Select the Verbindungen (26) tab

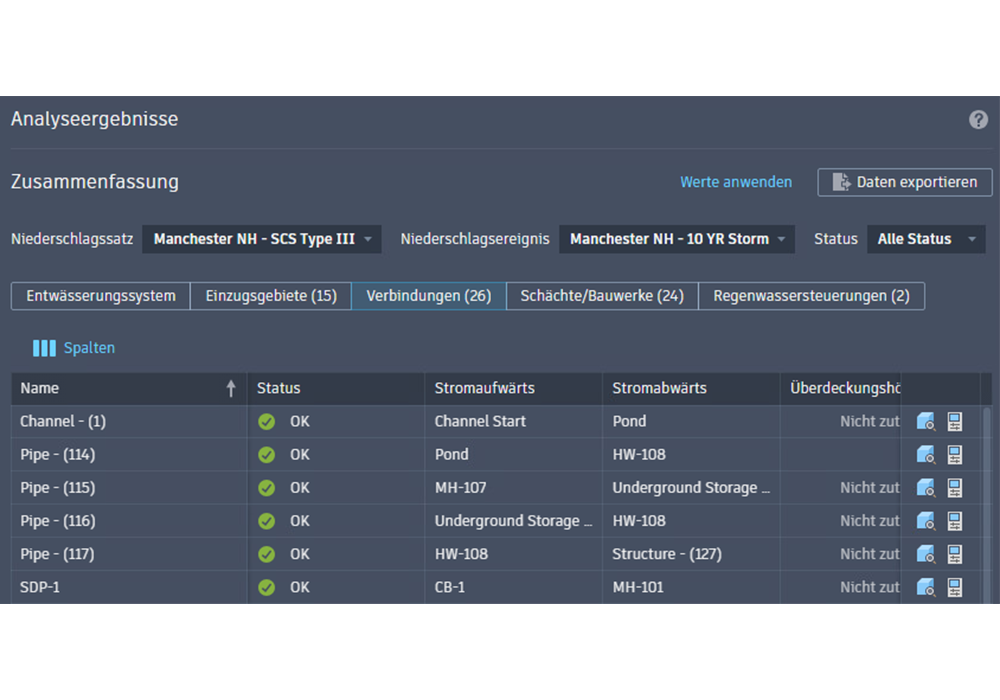click(429, 296)
